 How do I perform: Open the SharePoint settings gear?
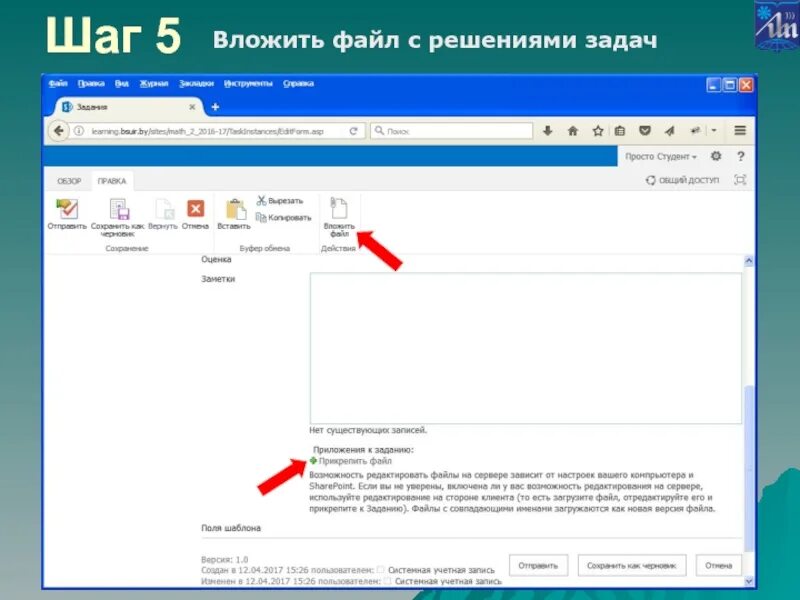(716, 156)
